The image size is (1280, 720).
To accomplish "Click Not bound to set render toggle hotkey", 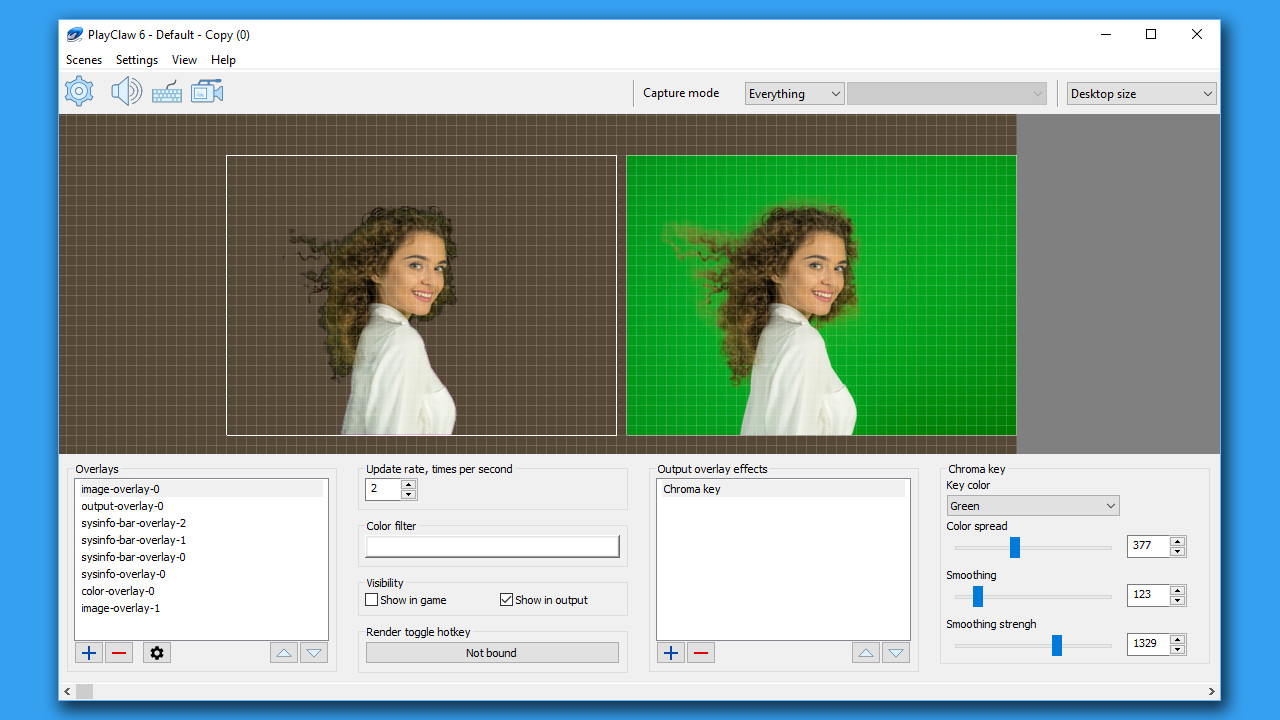I will (491, 652).
